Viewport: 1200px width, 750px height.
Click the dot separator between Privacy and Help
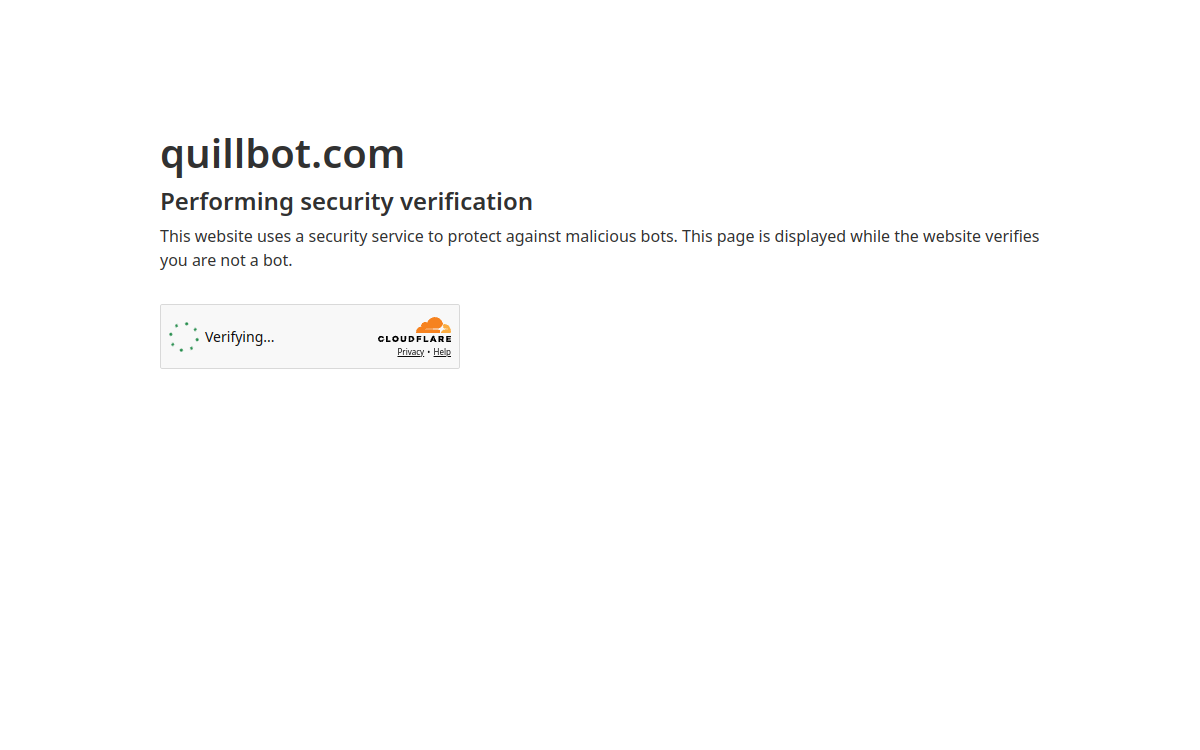click(x=429, y=352)
